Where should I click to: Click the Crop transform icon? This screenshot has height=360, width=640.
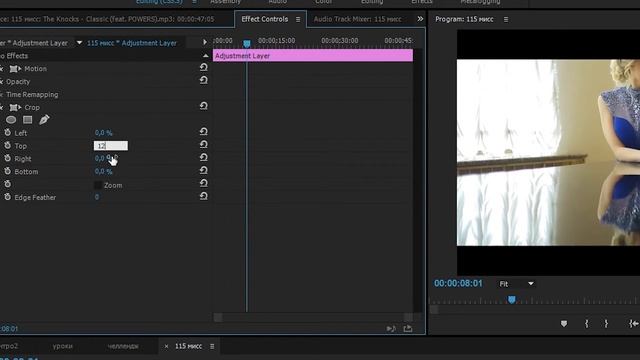[15, 107]
